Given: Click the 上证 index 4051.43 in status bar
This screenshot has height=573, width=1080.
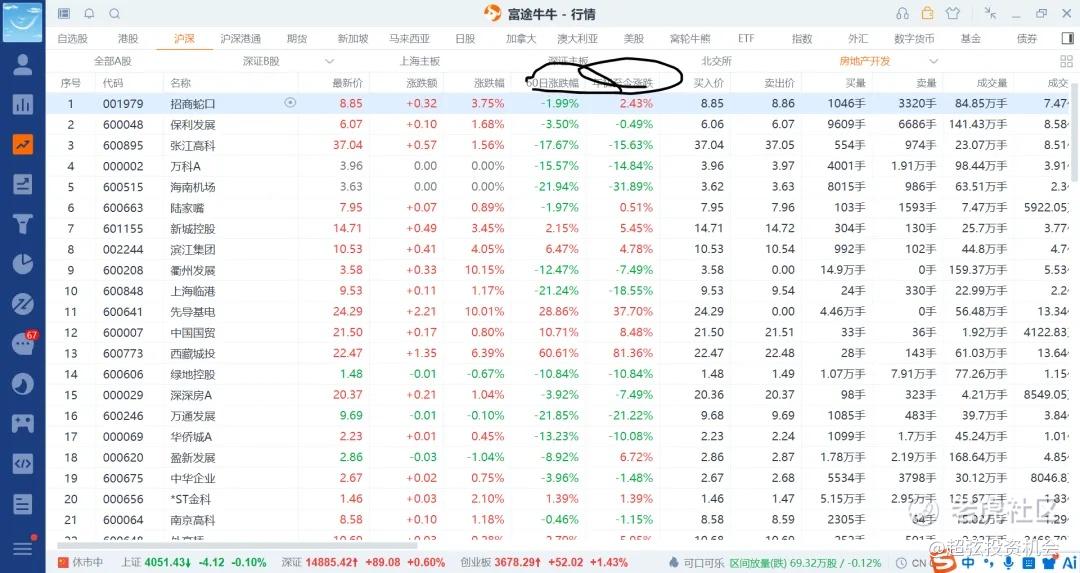Looking at the screenshot, I should 194,563.
